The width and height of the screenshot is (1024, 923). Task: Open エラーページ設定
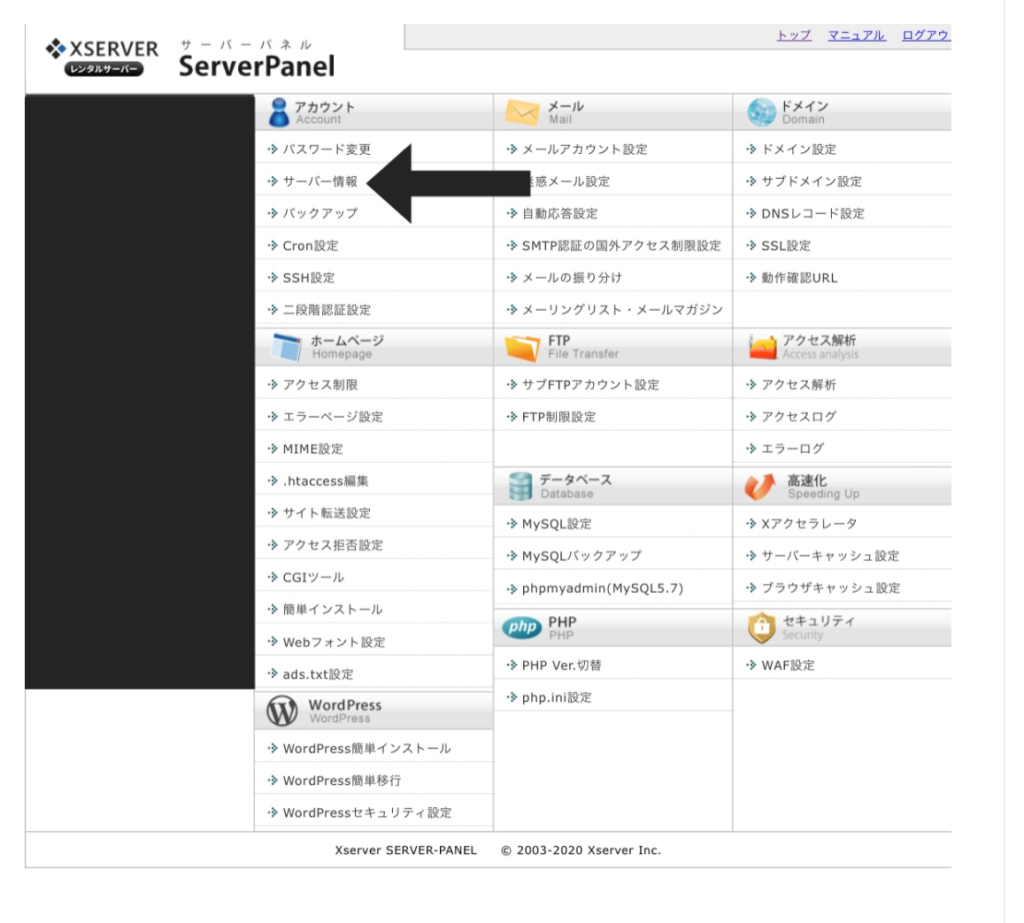click(x=332, y=417)
